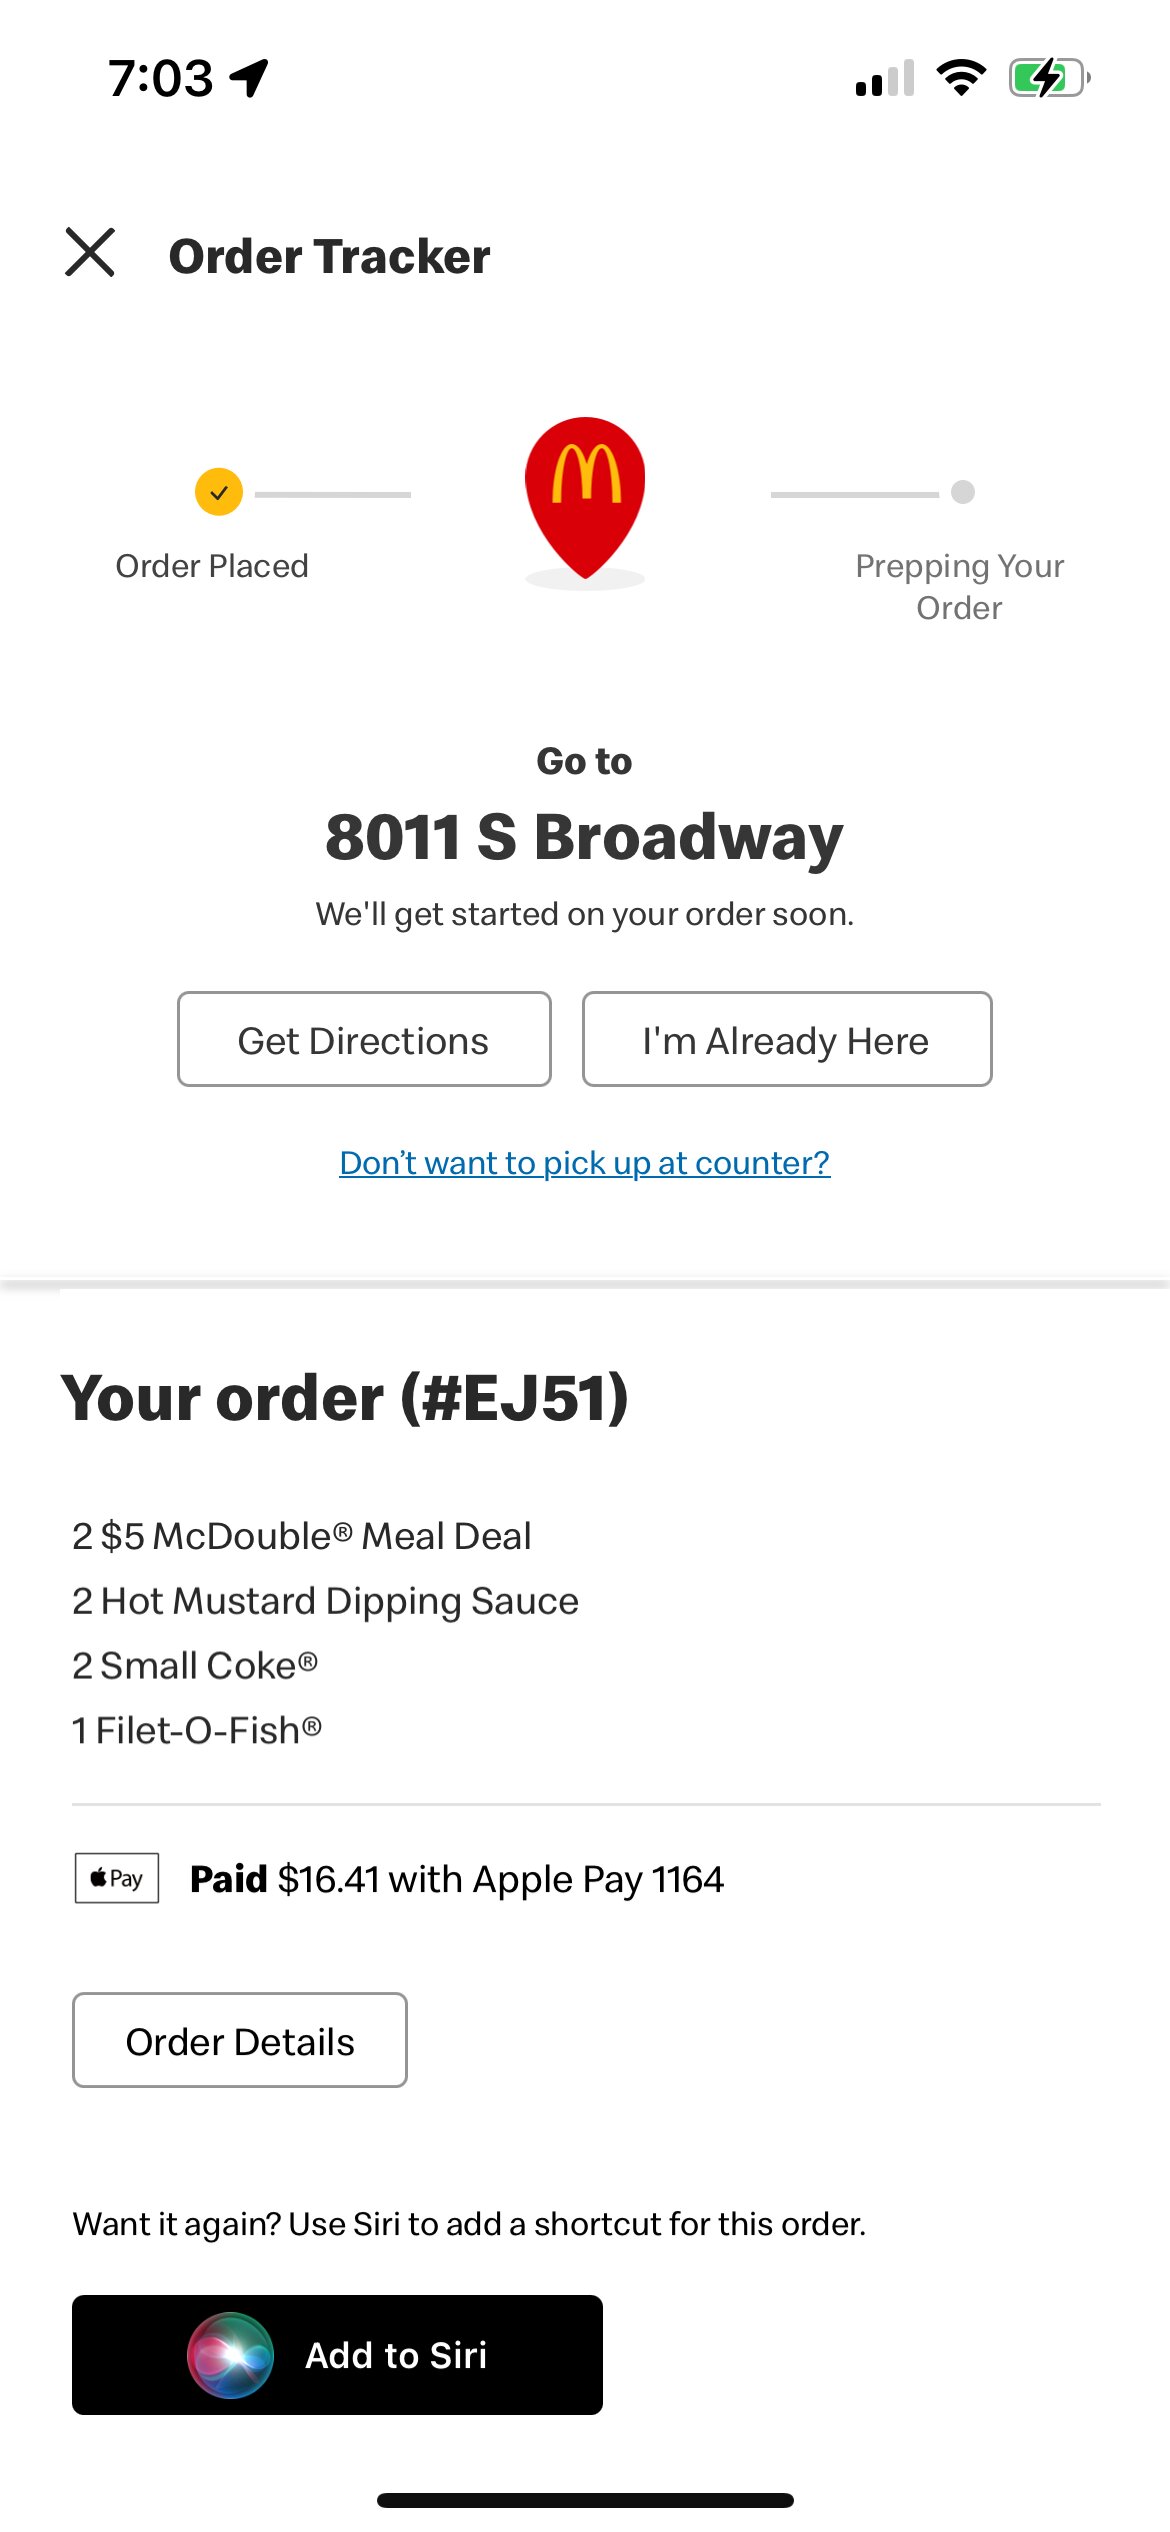Tap the Paid $16.41 payment line
This screenshot has height=2532, width=1170.
tap(457, 1879)
